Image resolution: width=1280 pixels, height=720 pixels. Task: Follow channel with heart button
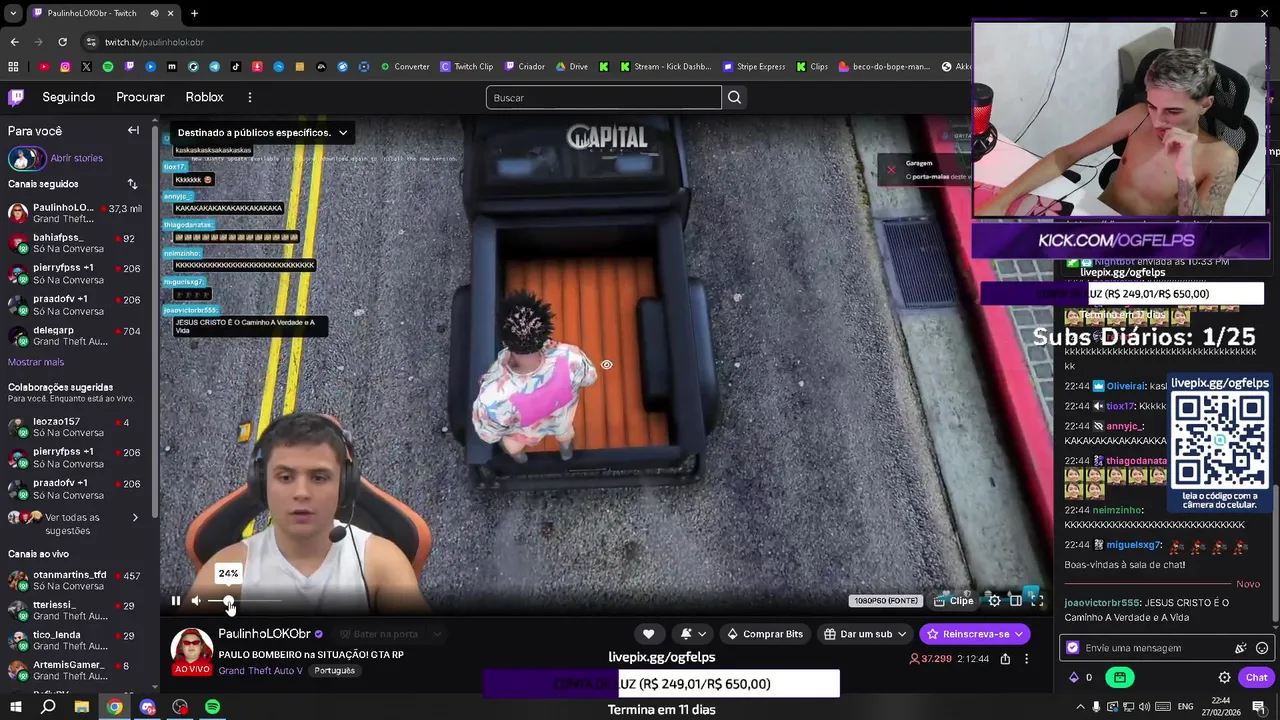tap(648, 634)
